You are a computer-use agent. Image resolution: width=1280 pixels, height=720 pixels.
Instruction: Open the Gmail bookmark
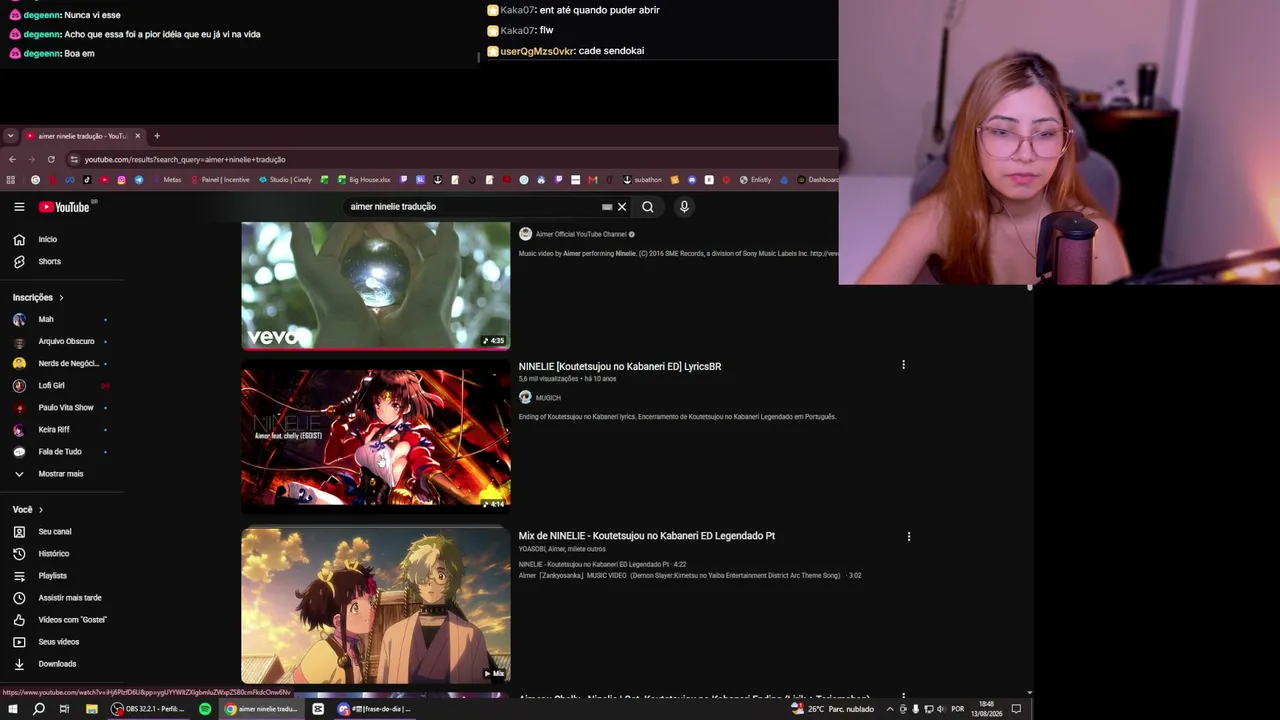click(593, 180)
